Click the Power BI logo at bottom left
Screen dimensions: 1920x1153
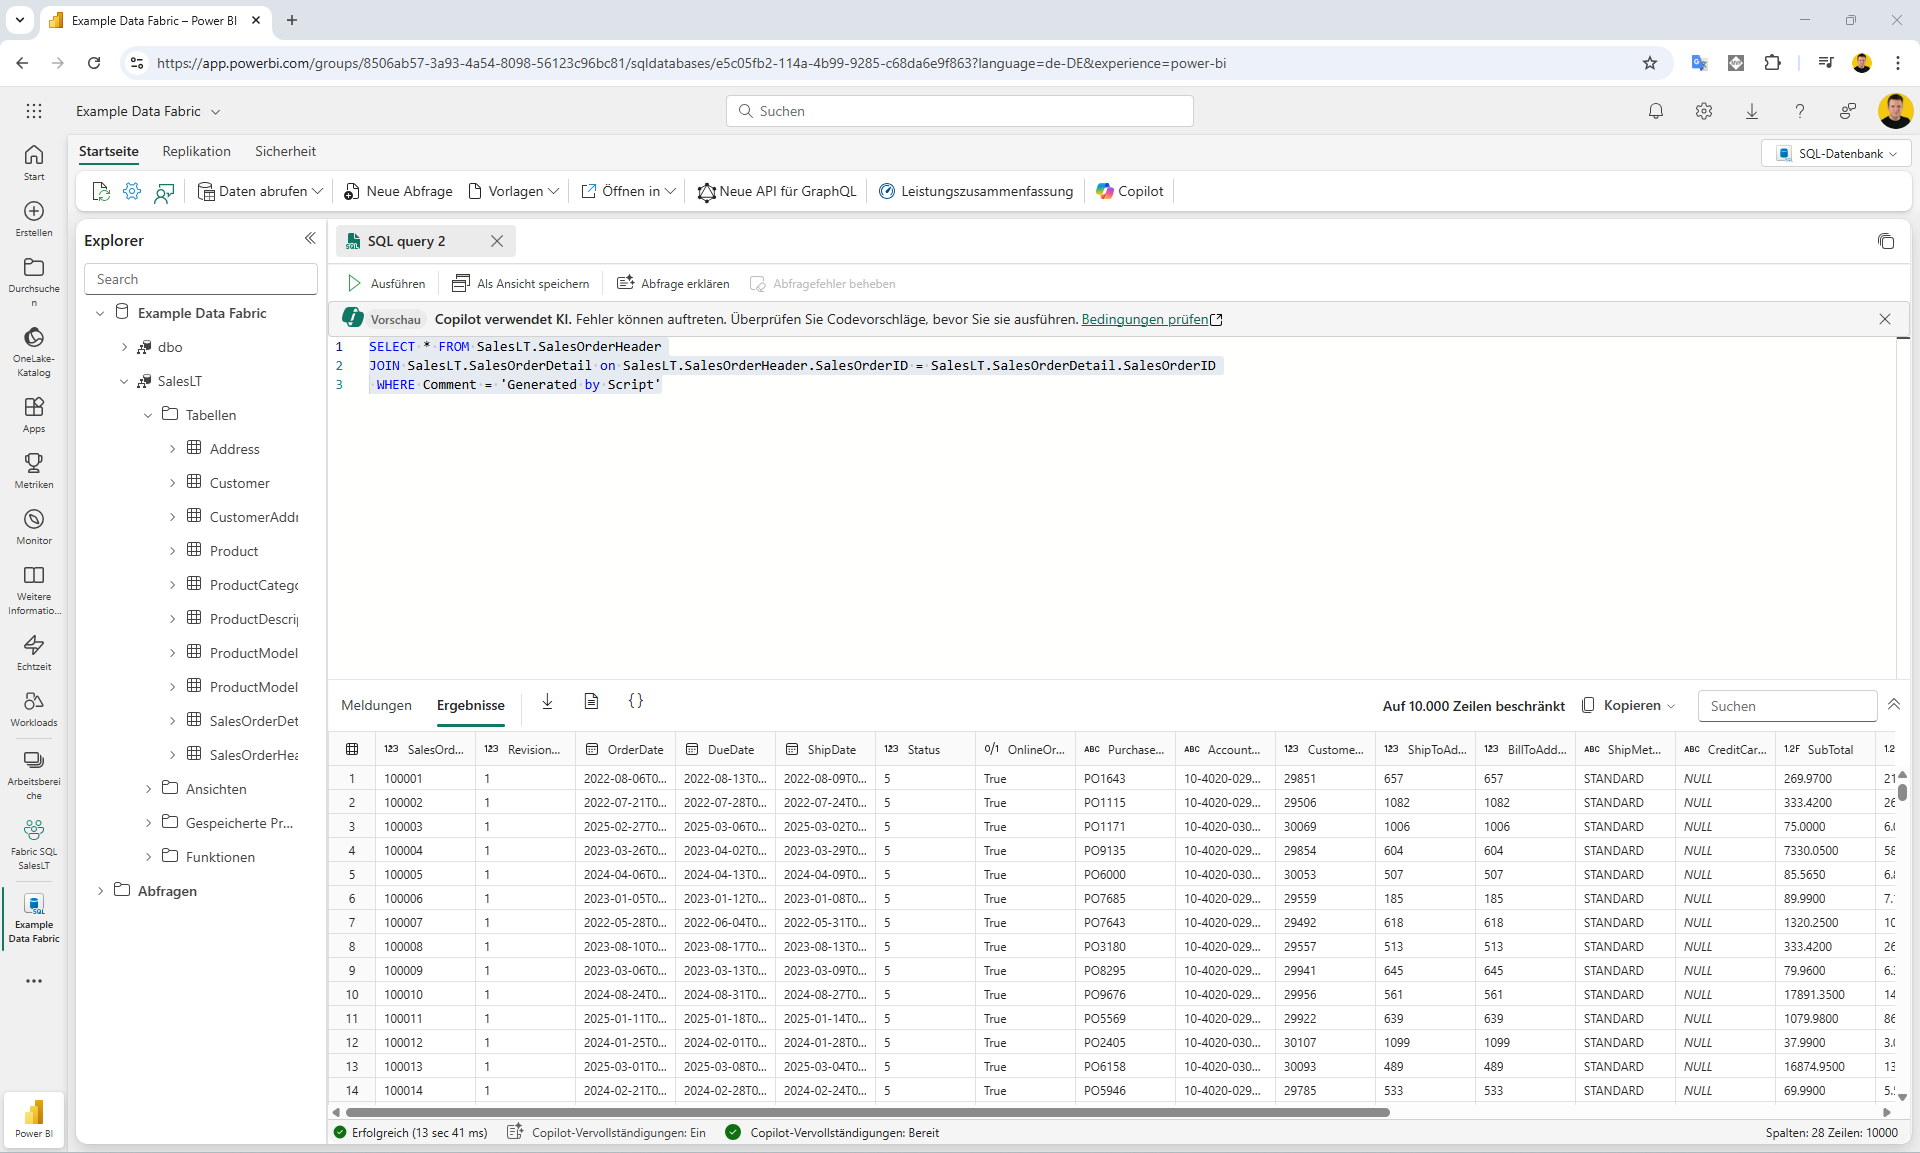point(34,1118)
